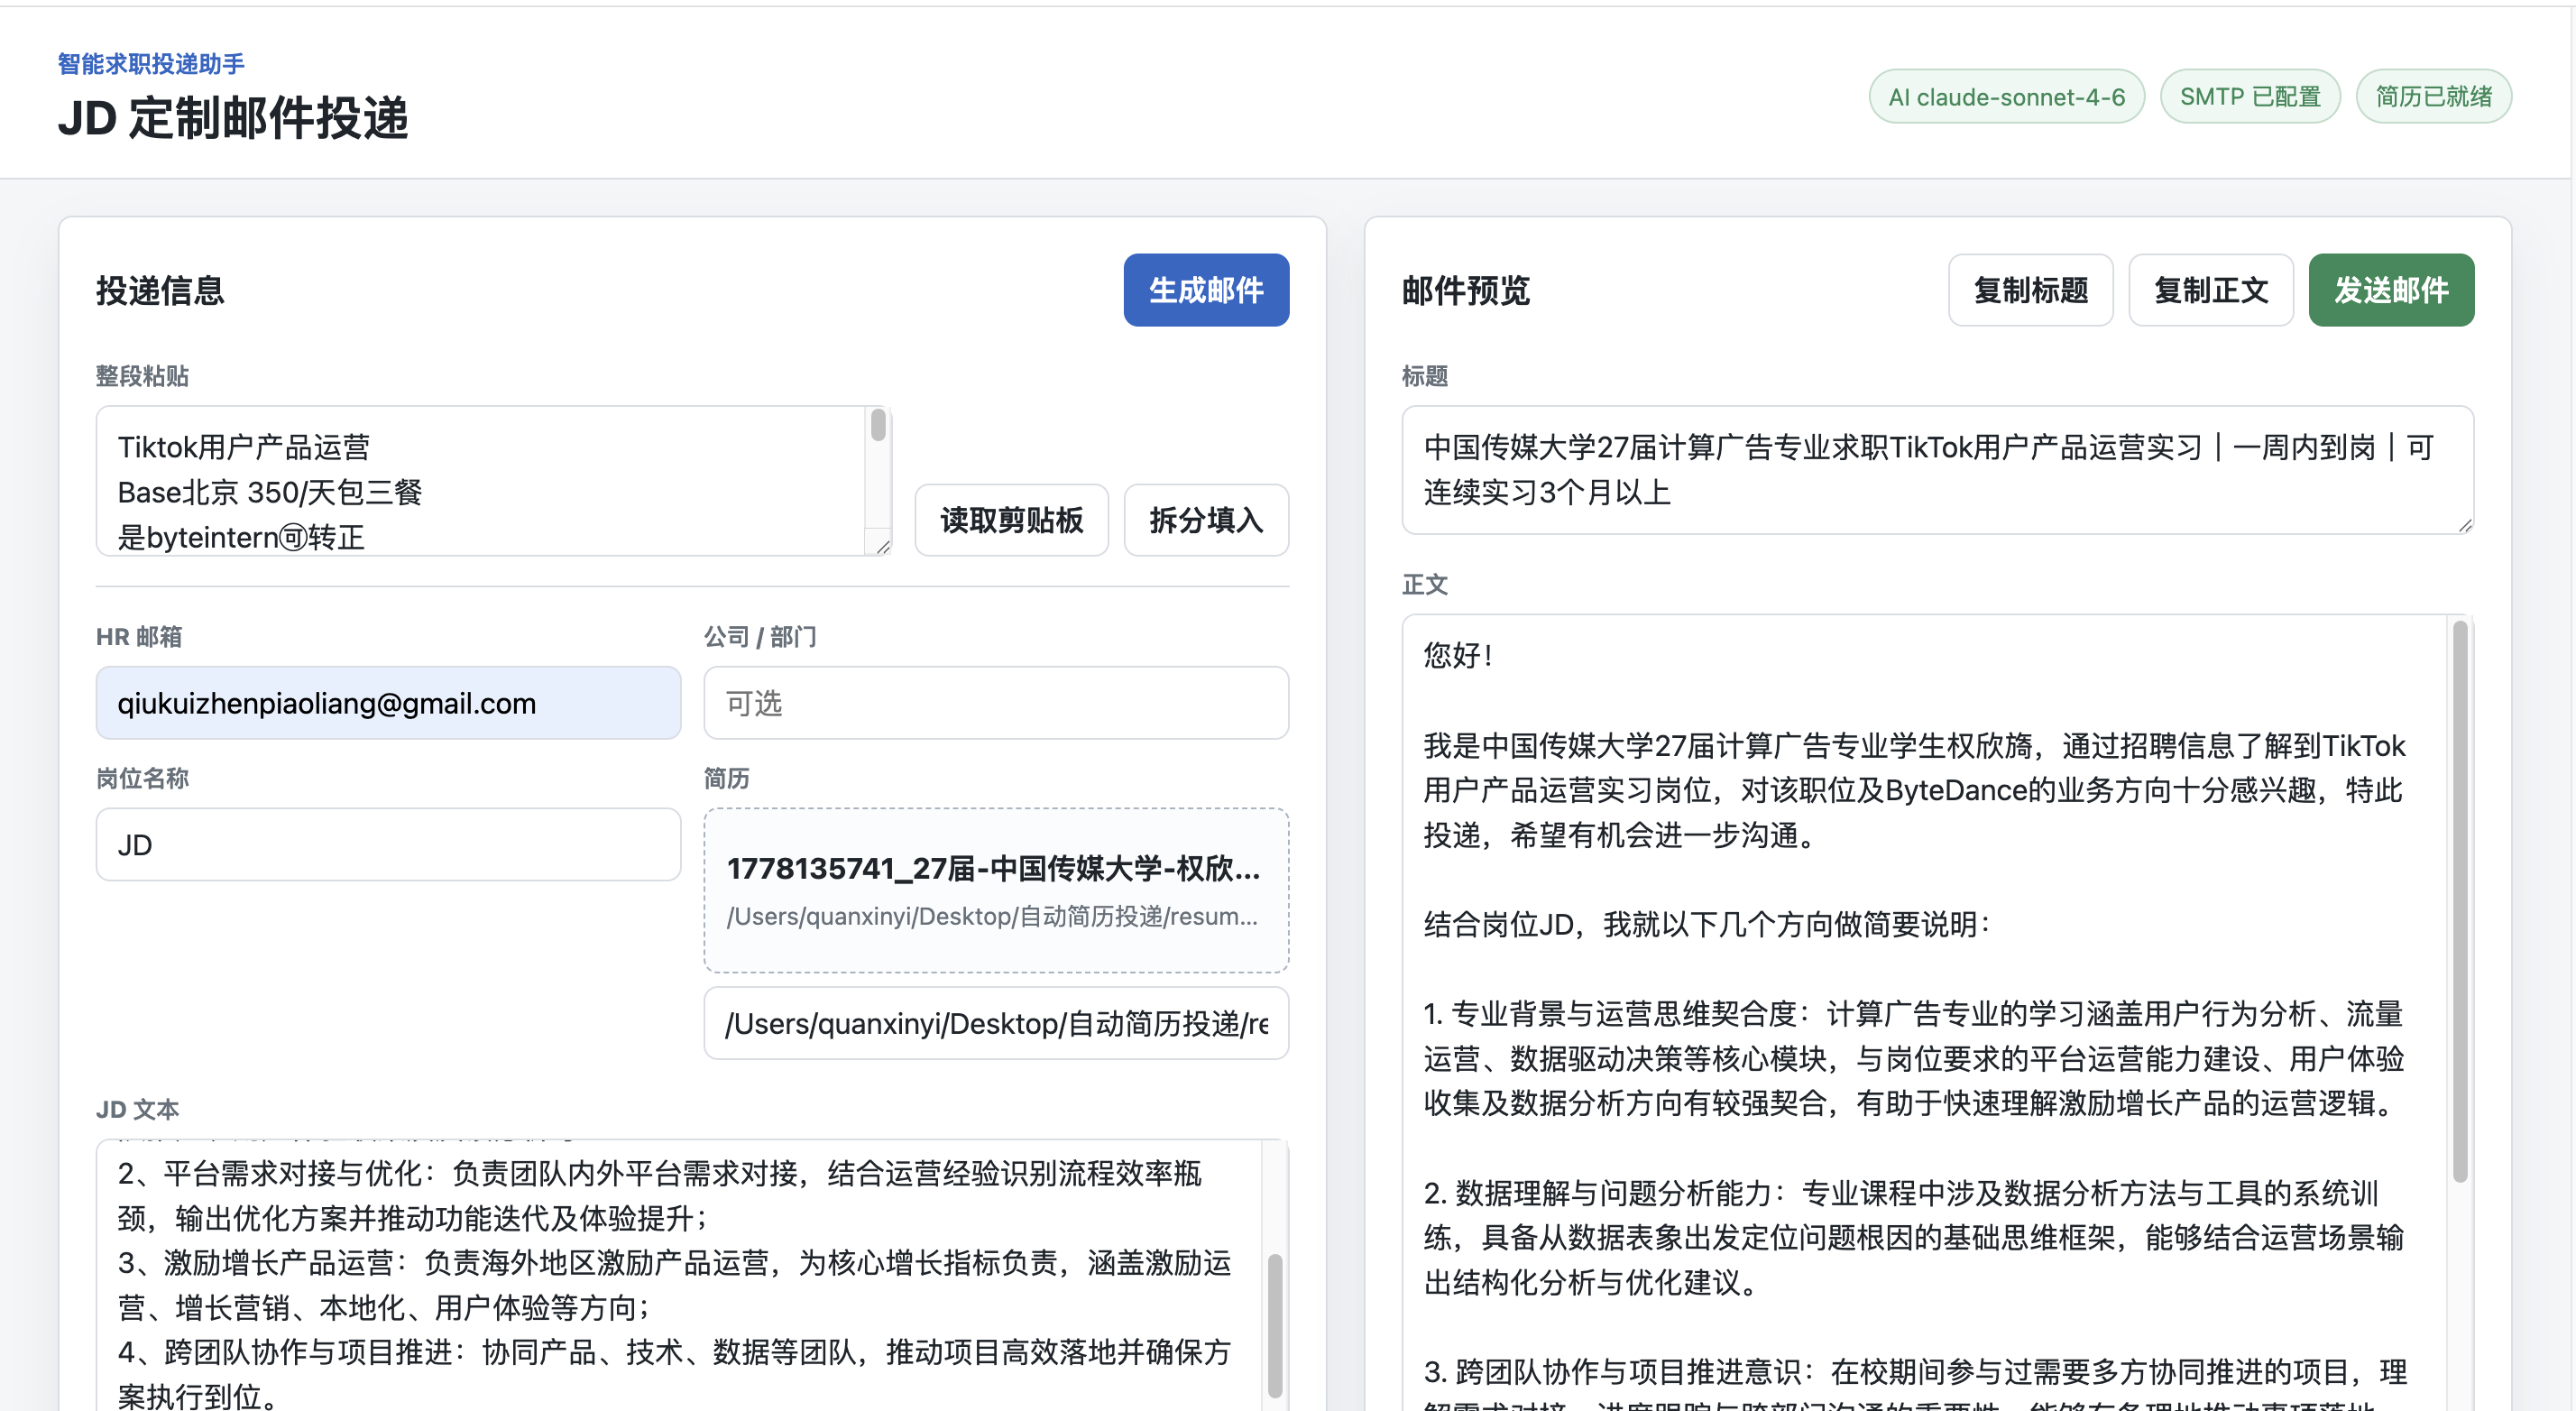Click the HR 邮箱 input field
The image size is (2576, 1411).
click(x=388, y=703)
